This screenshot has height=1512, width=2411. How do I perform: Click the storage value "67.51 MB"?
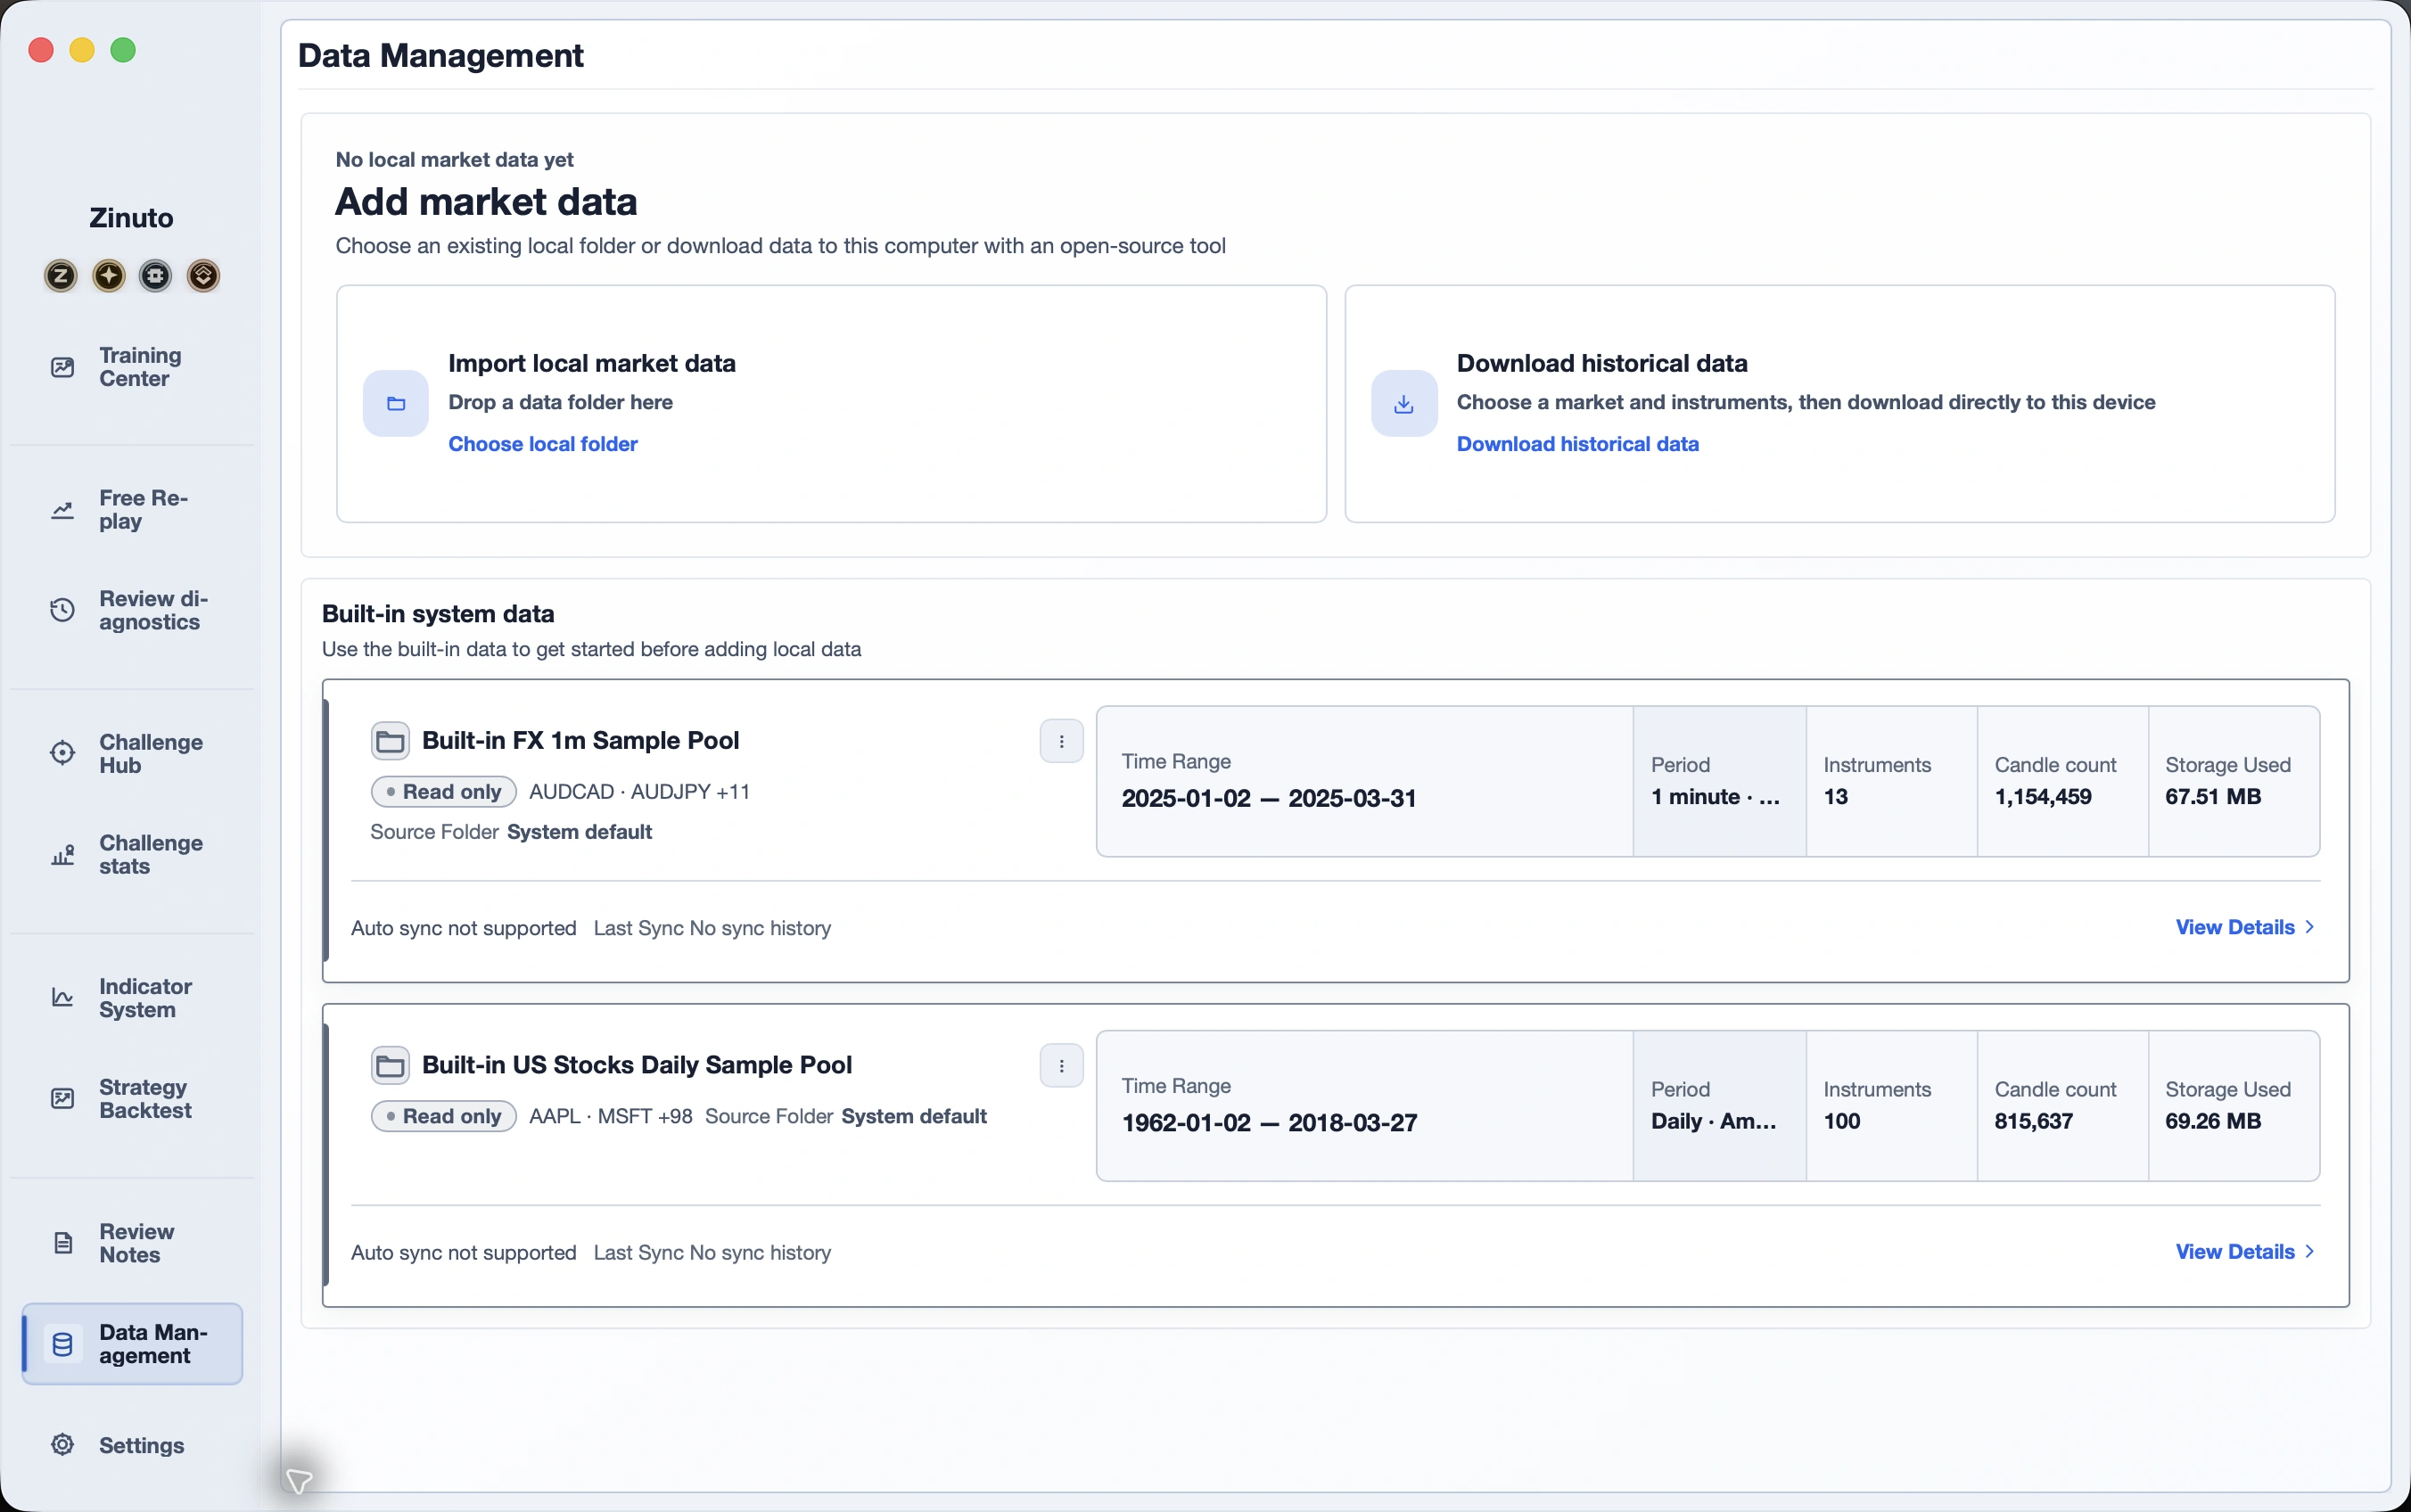[x=2213, y=797]
